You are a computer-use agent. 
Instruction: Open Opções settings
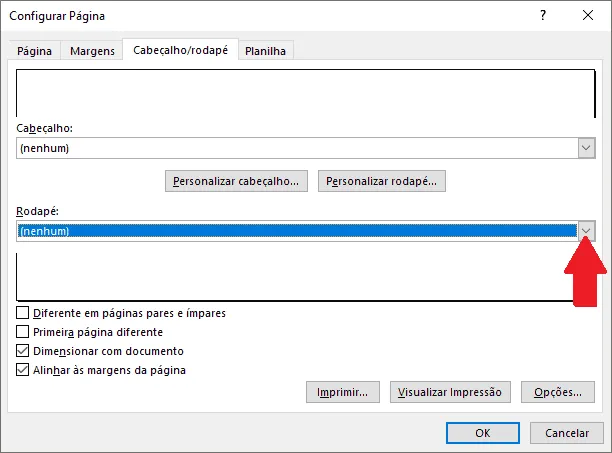[x=558, y=392]
